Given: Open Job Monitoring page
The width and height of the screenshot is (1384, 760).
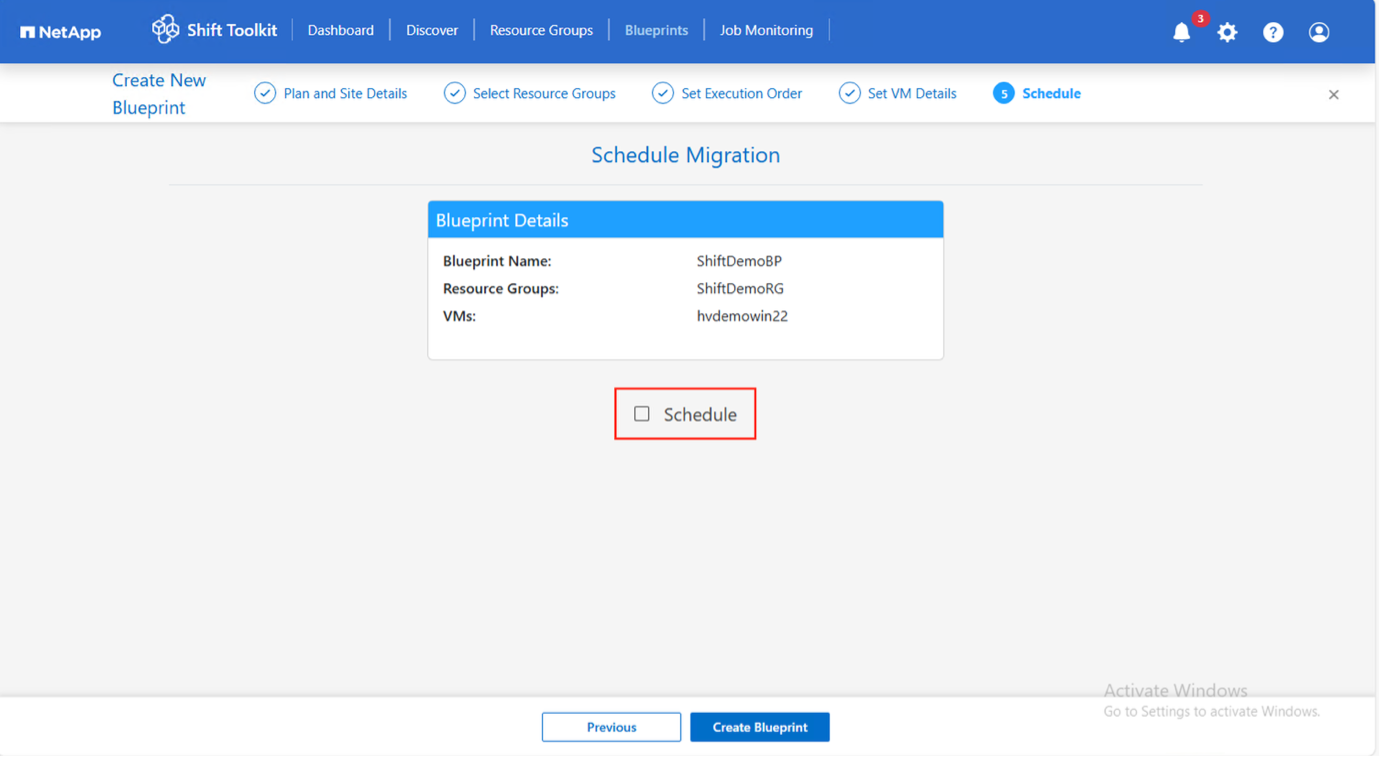Looking at the screenshot, I should click(767, 30).
